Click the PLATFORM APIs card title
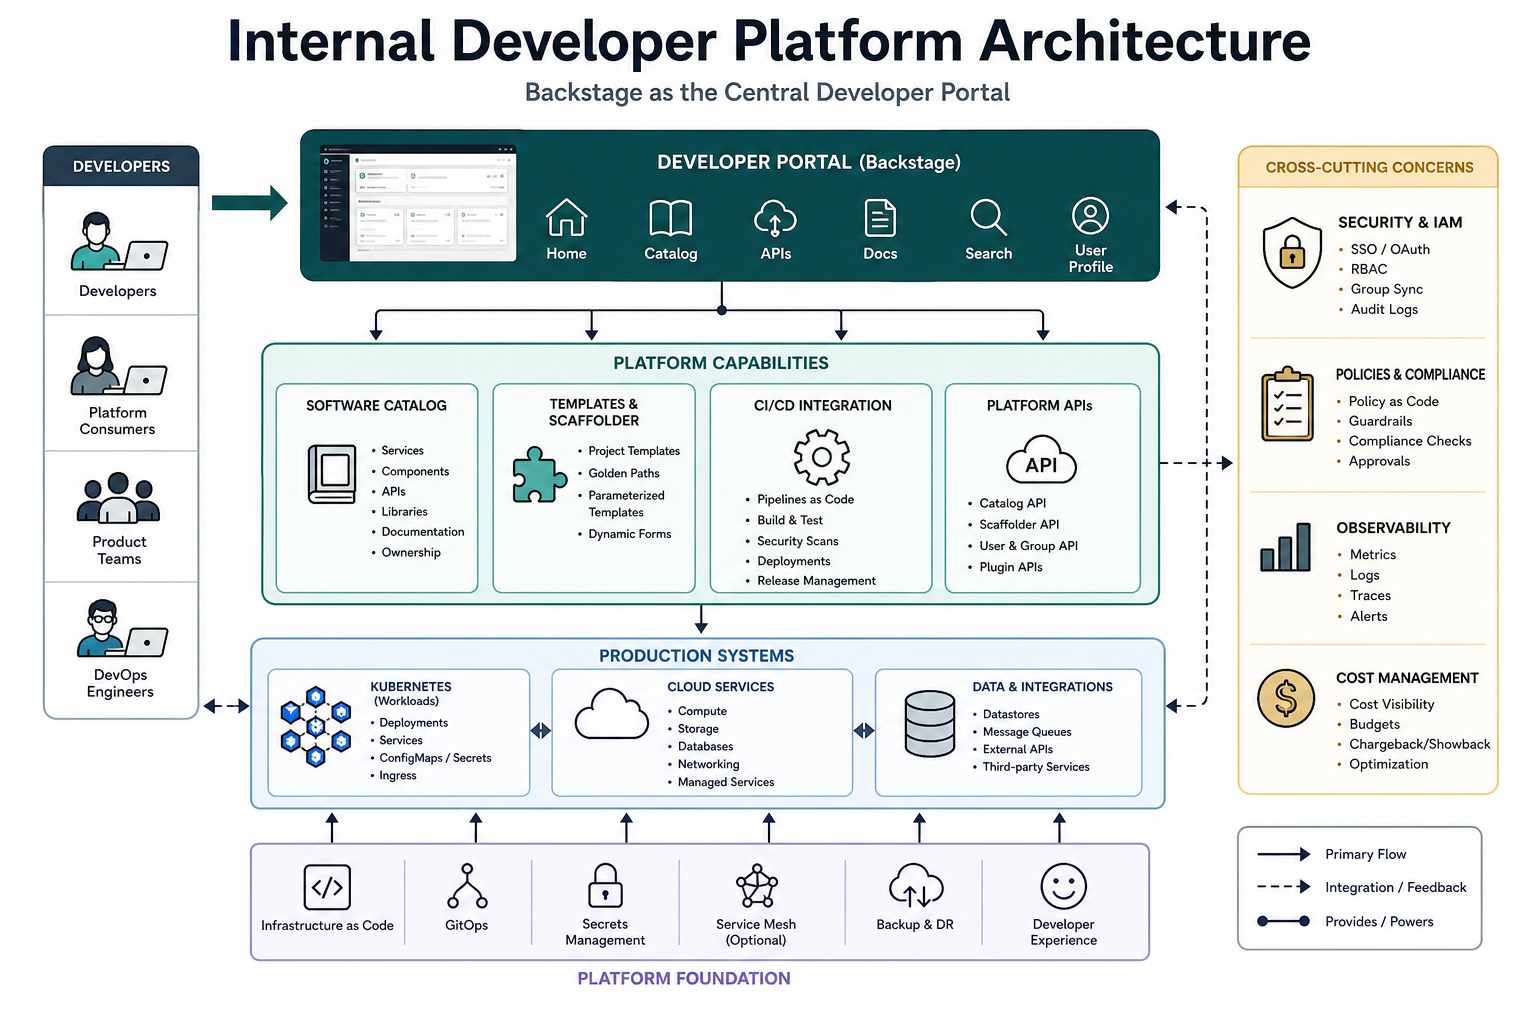The width and height of the screenshot is (1536, 1024). point(1039,406)
